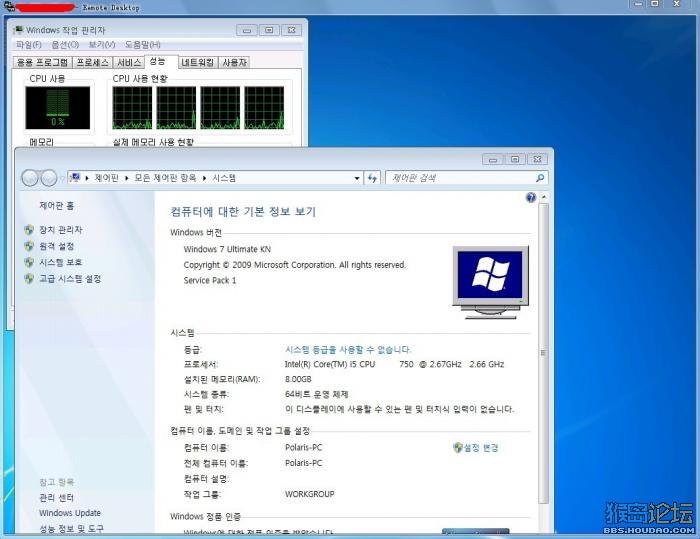Click shield icon beside 시스템 보호
Screen dimensions: 700x539
(x=29, y=262)
